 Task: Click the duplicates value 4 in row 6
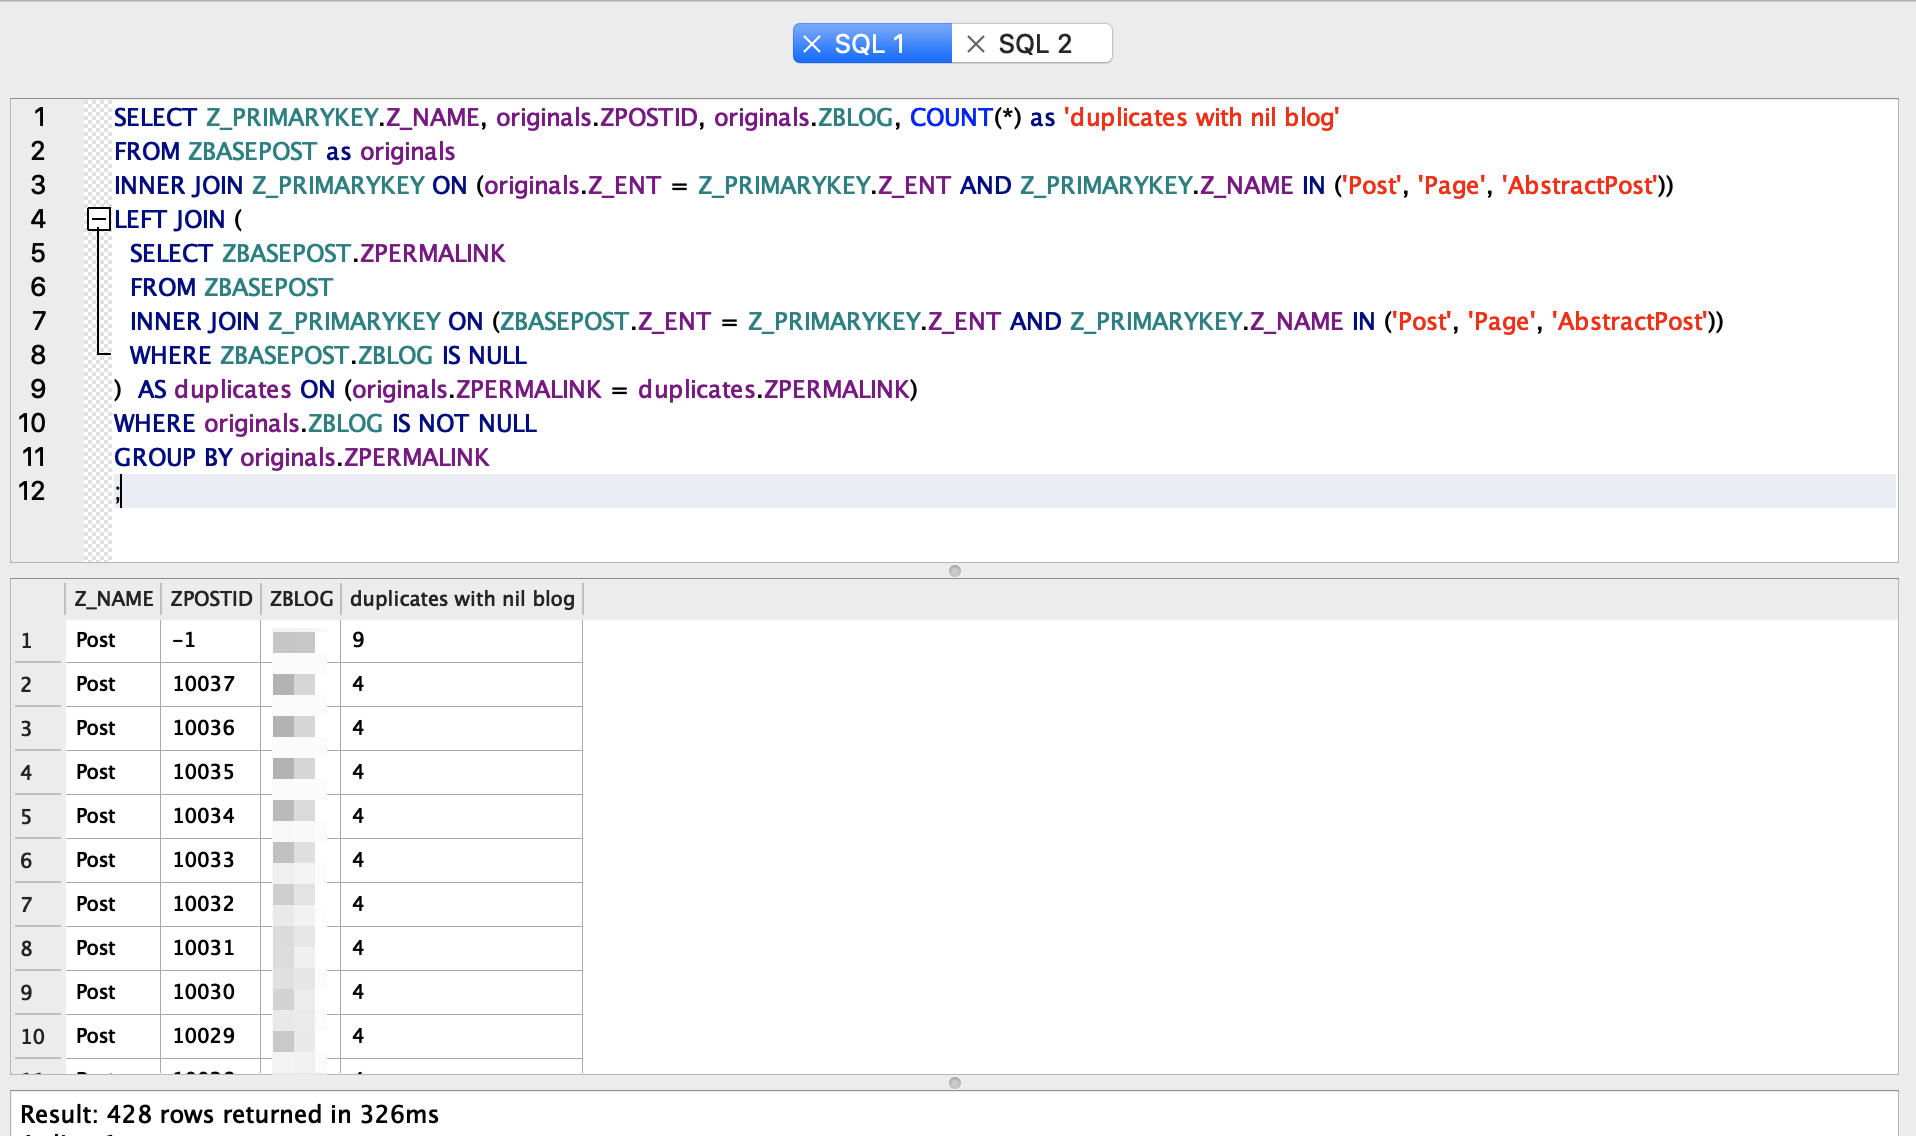[x=461, y=860]
